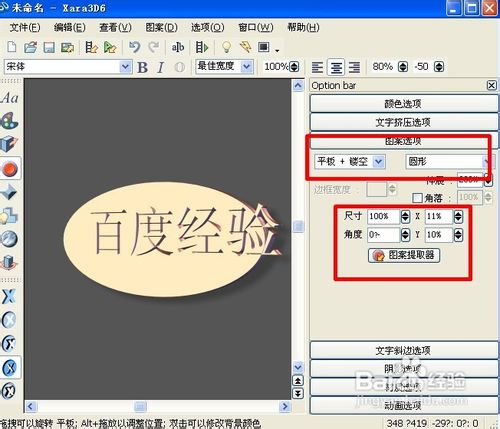Image resolution: width=500 pixels, height=429 pixels.
Task: Open the 选项(O) menu
Action: [207, 27]
